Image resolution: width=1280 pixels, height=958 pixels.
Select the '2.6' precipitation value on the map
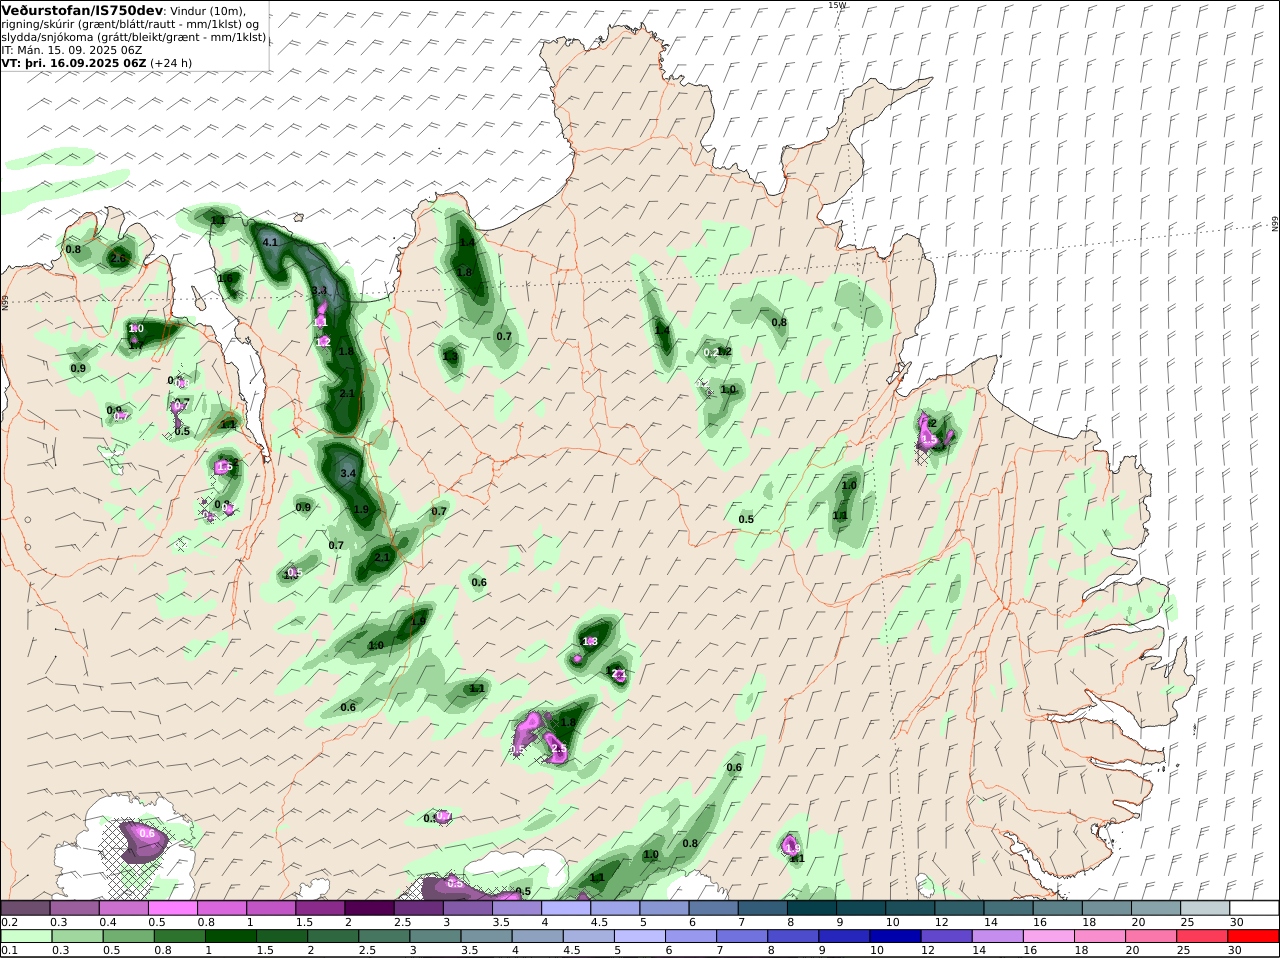coord(118,259)
